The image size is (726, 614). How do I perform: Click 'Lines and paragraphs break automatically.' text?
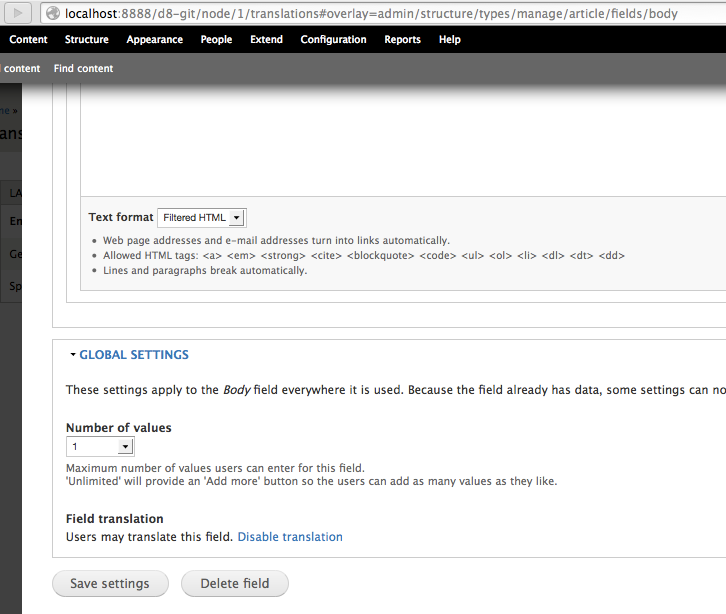pos(205,270)
